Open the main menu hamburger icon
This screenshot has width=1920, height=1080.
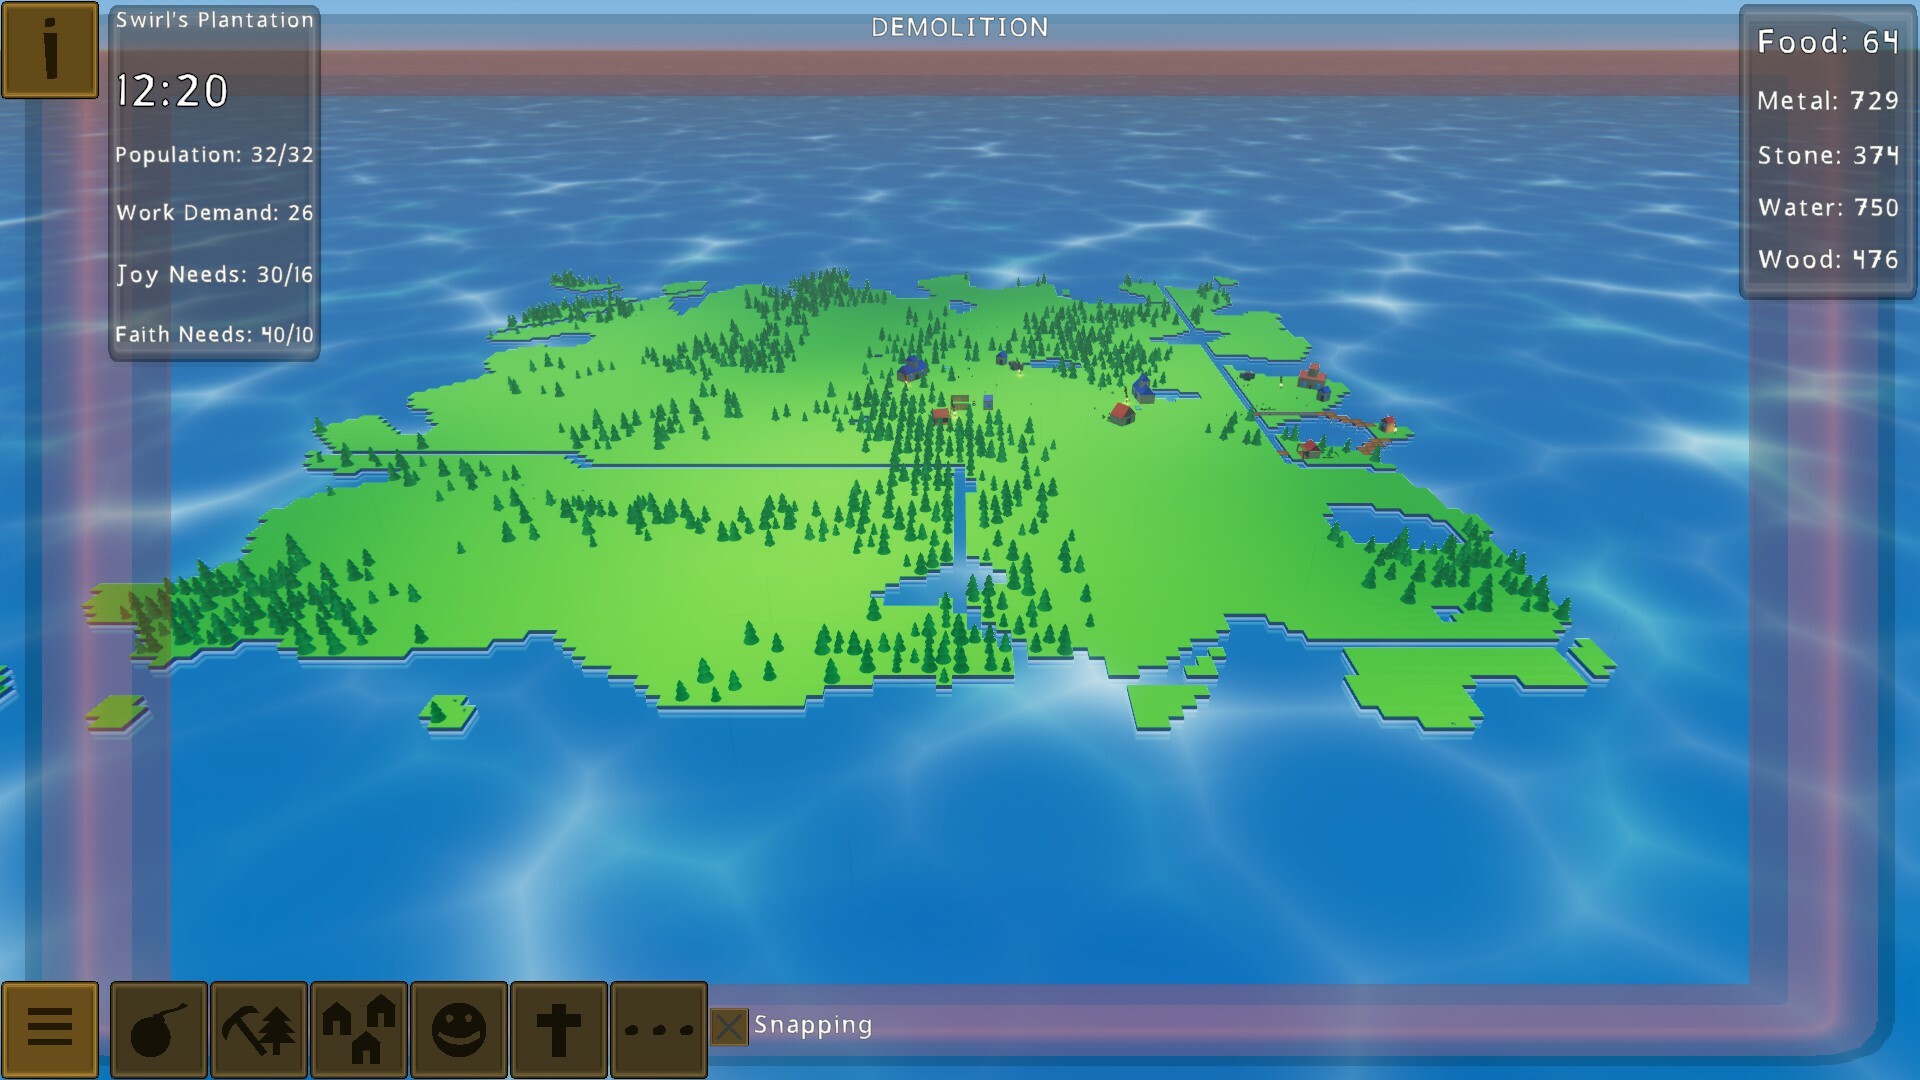pyautogui.click(x=49, y=1026)
